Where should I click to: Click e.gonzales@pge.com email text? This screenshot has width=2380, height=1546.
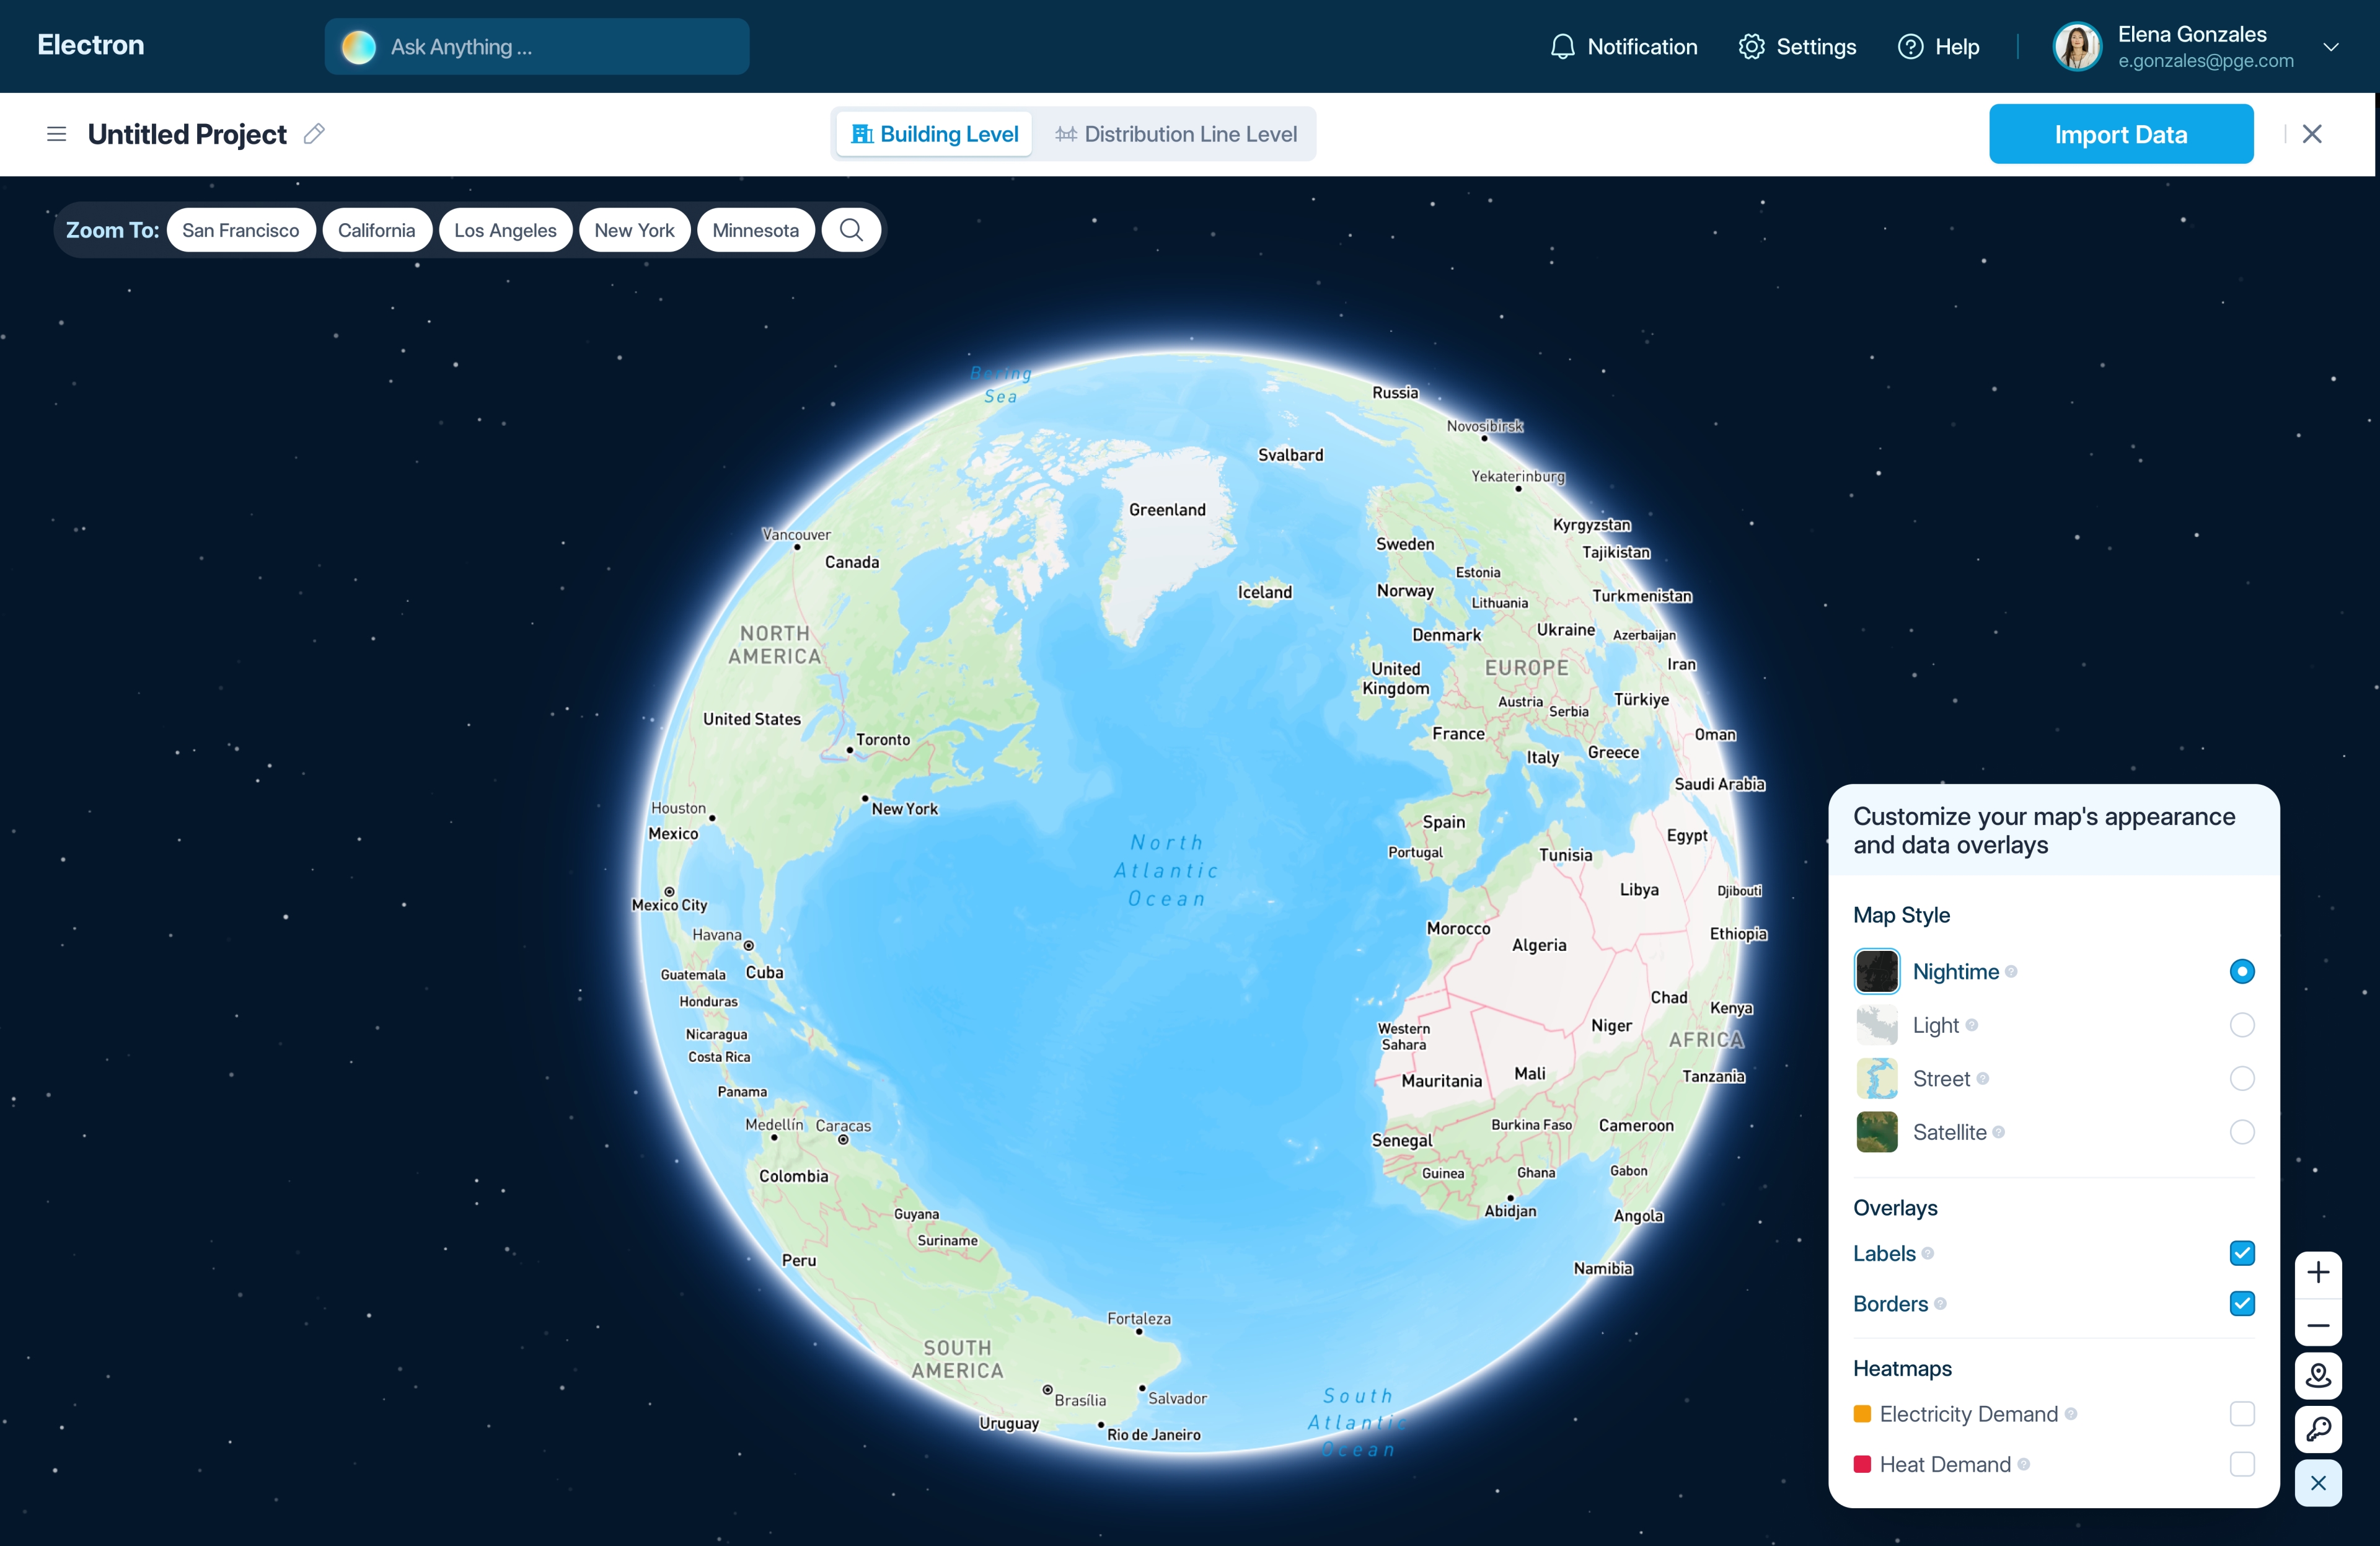tap(2205, 61)
